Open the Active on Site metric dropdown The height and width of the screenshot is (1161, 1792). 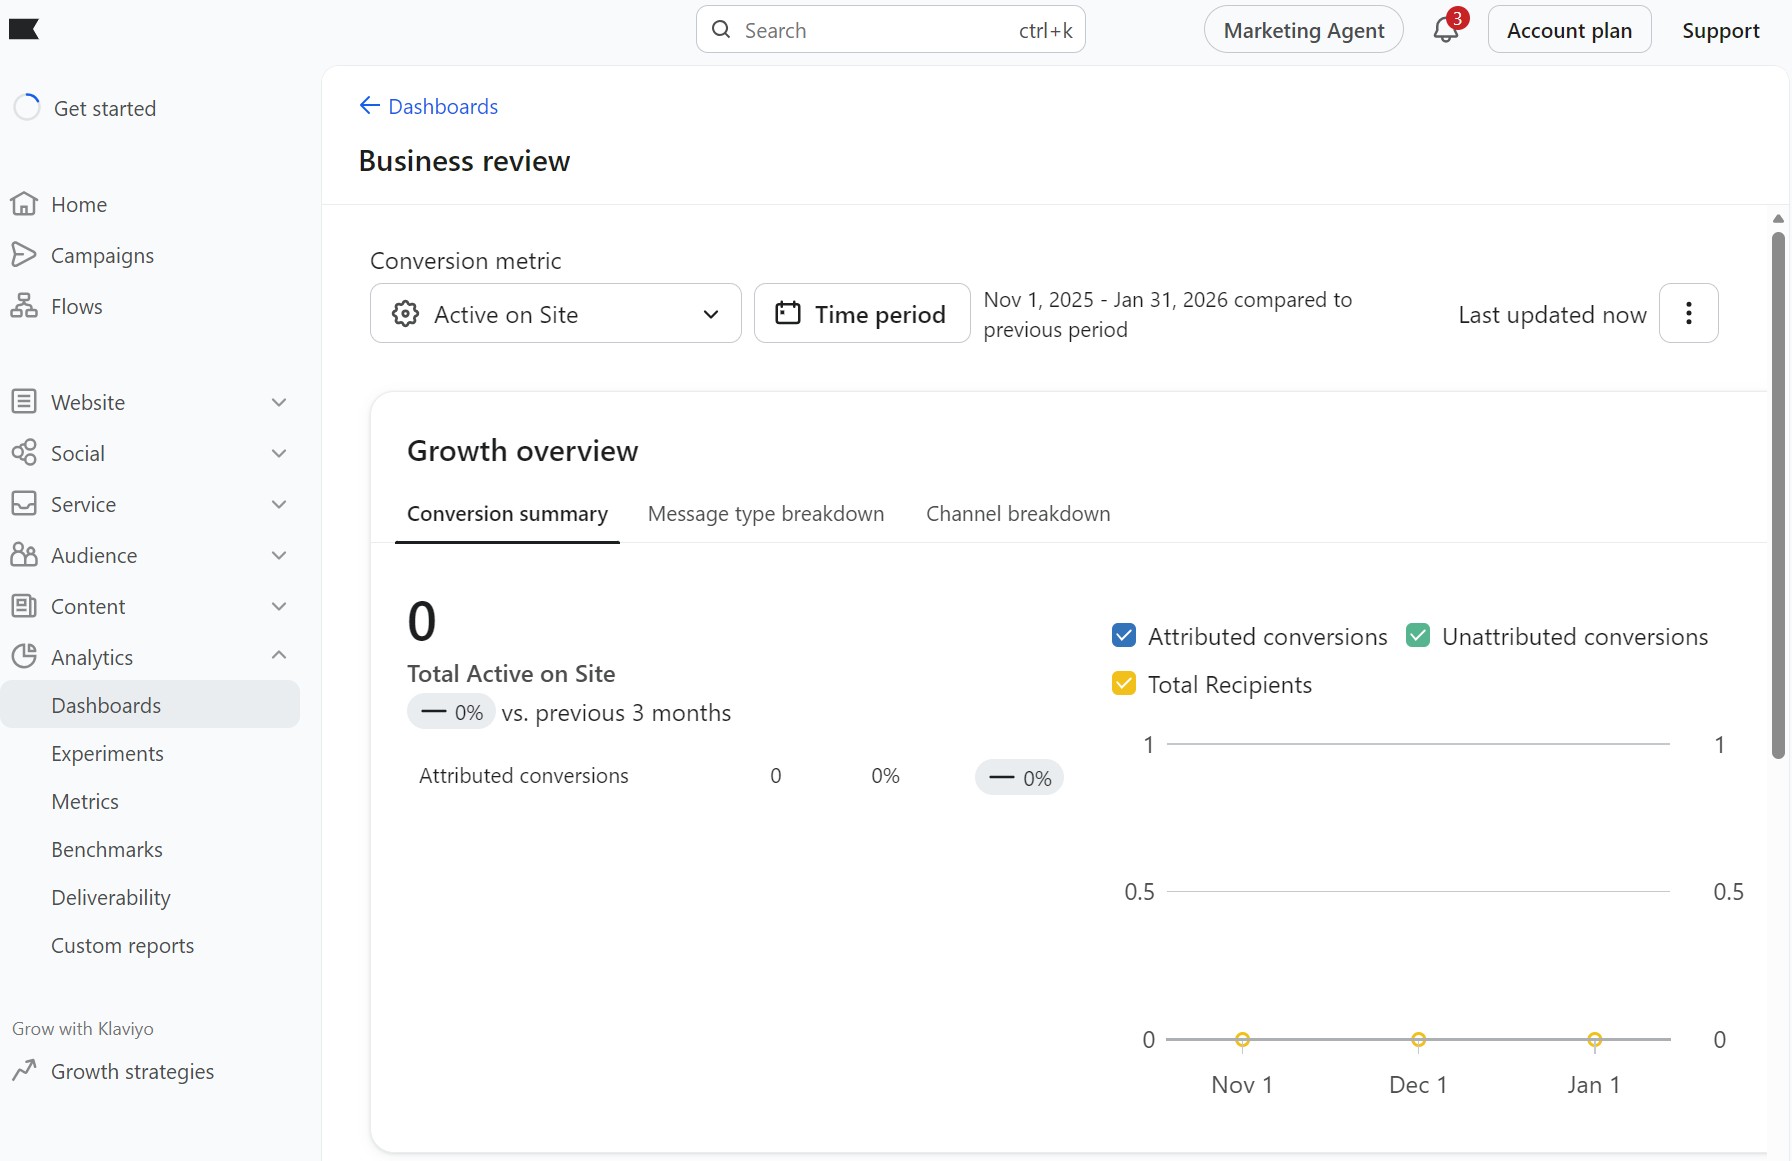pyautogui.click(x=711, y=313)
